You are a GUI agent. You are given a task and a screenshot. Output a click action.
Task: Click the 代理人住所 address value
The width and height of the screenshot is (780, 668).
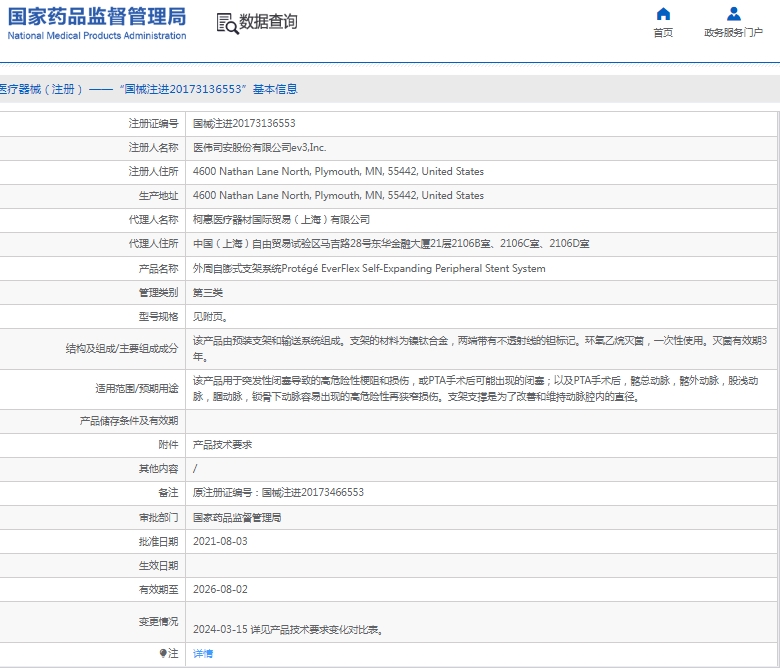[391, 244]
